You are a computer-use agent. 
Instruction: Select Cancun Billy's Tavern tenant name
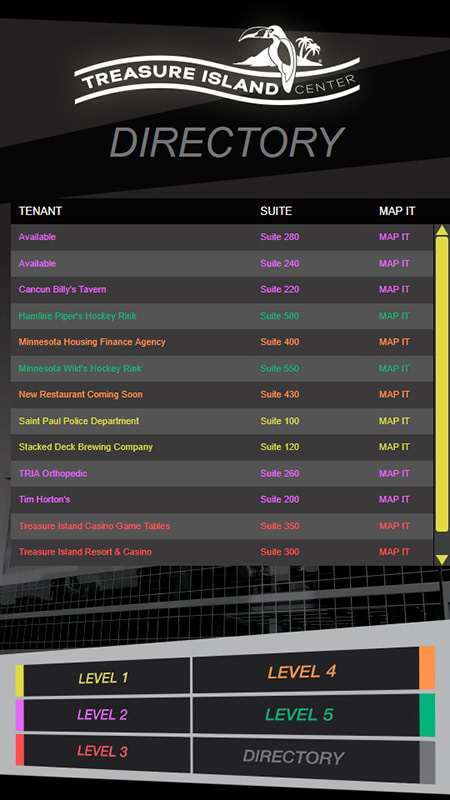click(x=62, y=289)
